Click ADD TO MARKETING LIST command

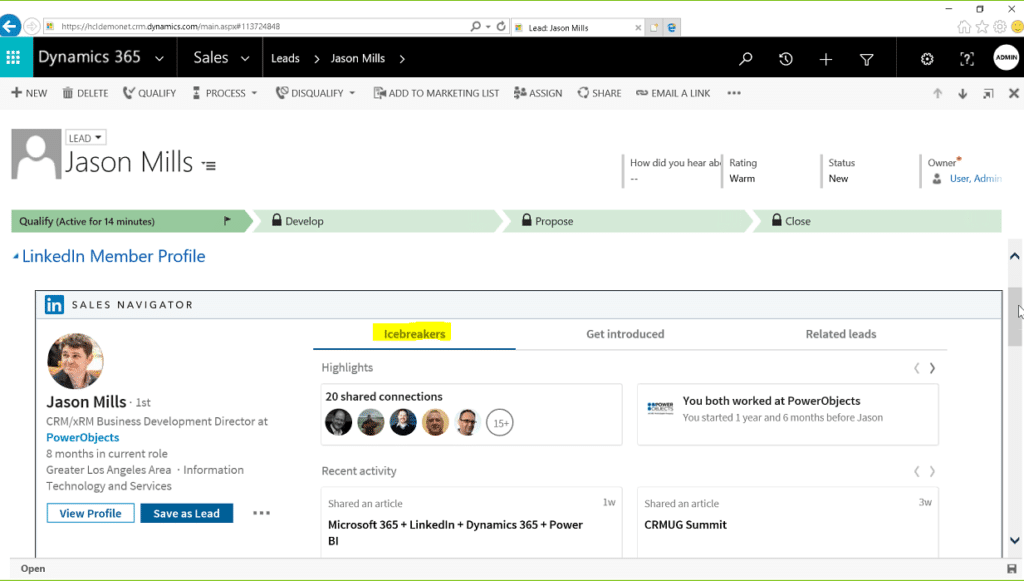click(x=436, y=93)
